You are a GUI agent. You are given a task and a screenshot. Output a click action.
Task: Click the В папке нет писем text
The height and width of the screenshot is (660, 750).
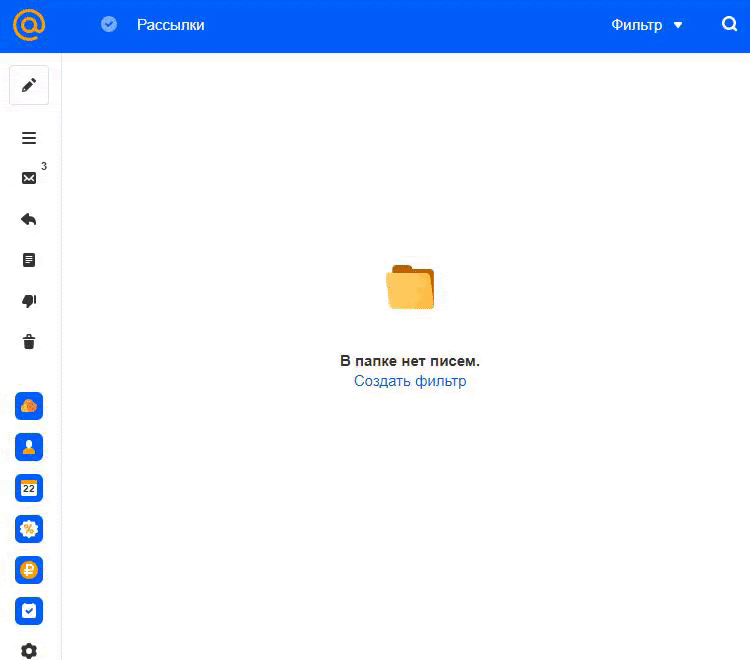[x=410, y=361]
